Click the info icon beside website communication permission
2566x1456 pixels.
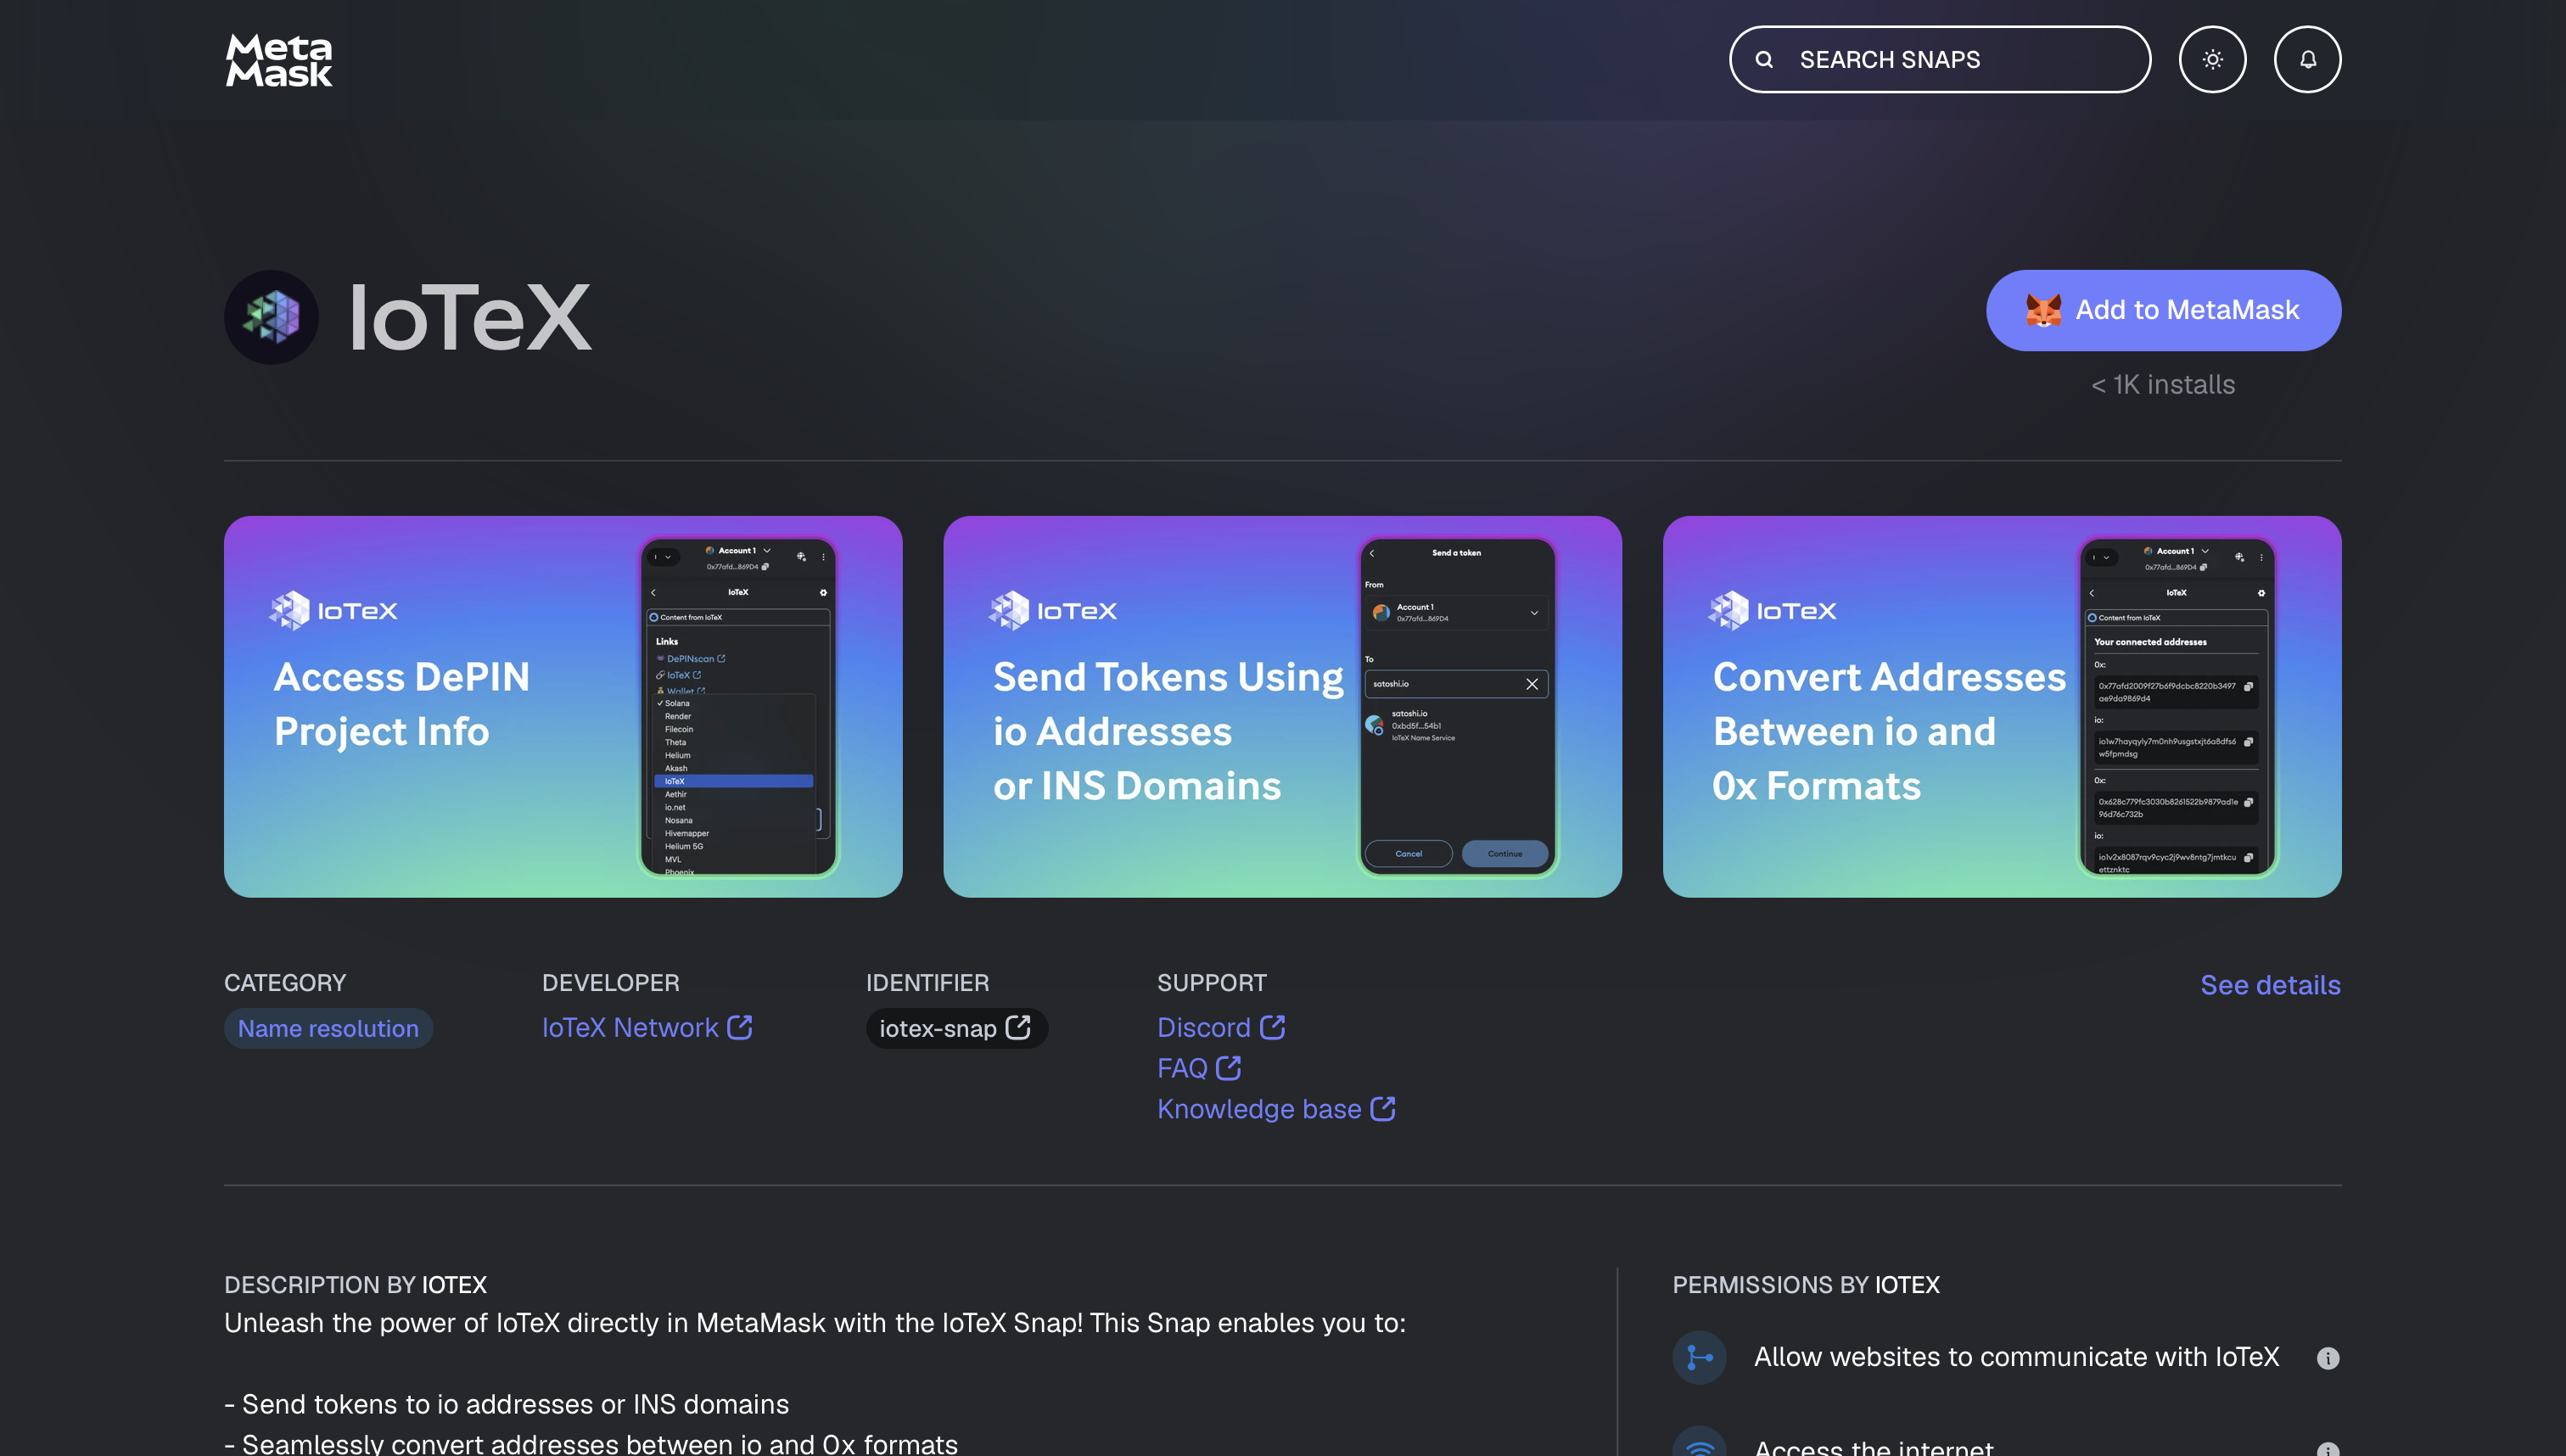click(2330, 1357)
